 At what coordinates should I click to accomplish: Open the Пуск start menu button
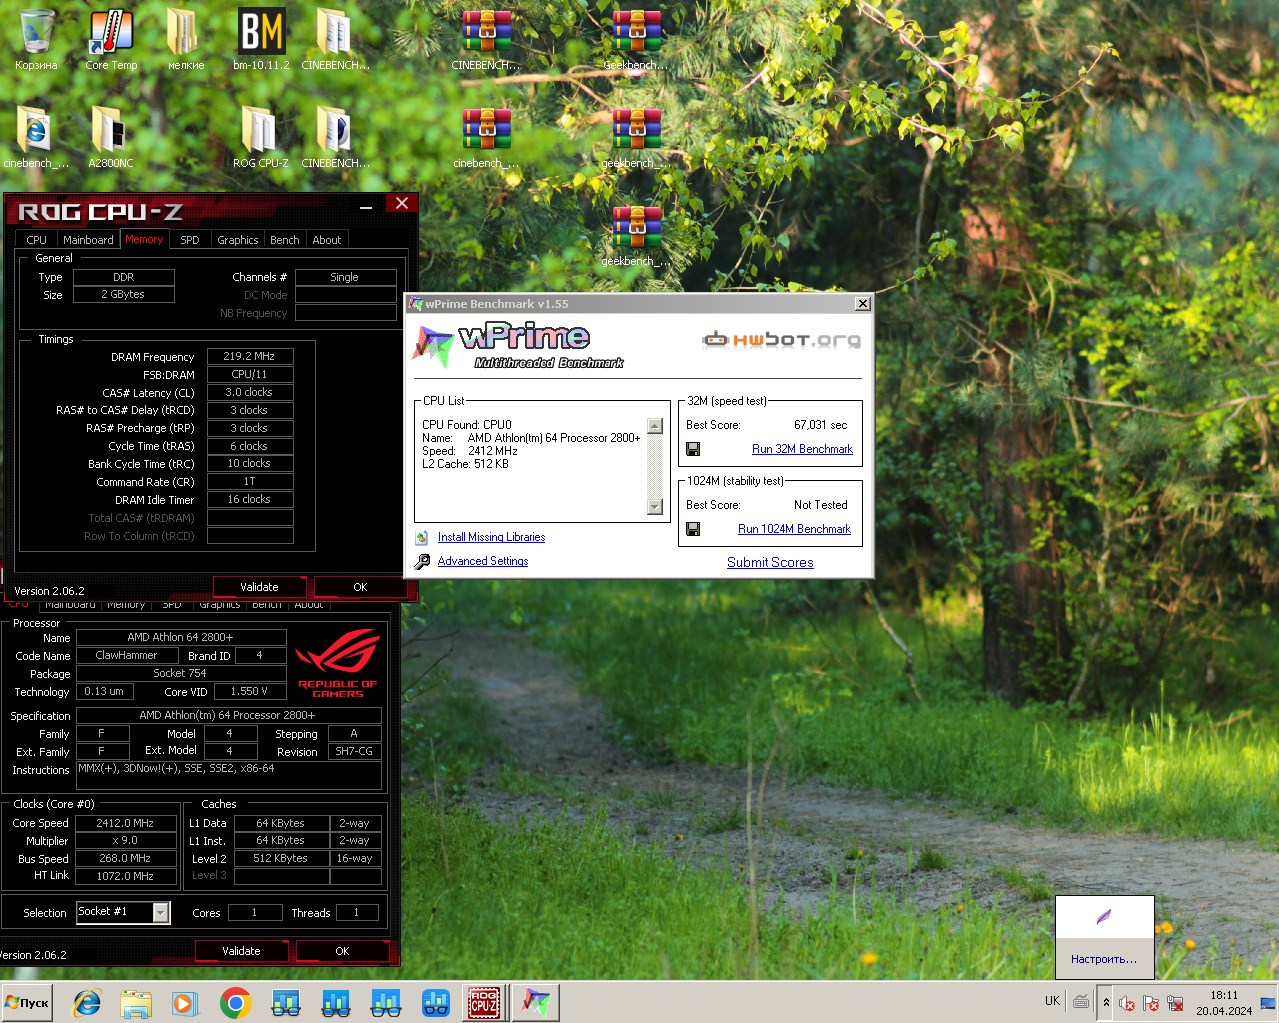tap(27, 1003)
